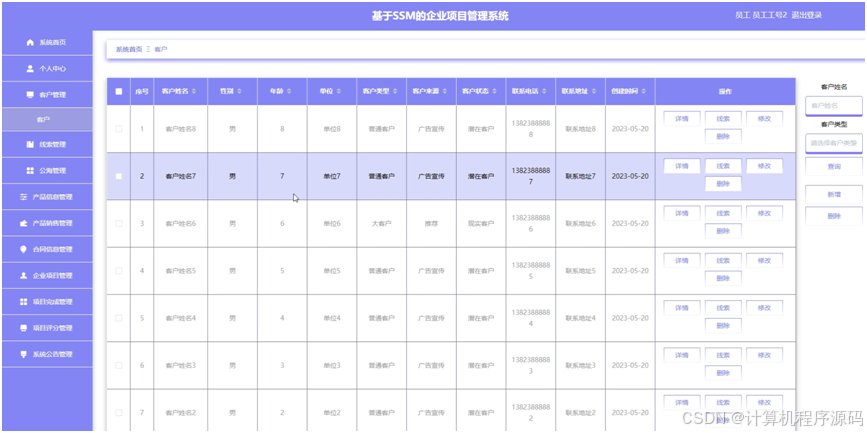The height and width of the screenshot is (433, 867).
Task: Click 修改 for 客户姓名8
Action: 764,118
